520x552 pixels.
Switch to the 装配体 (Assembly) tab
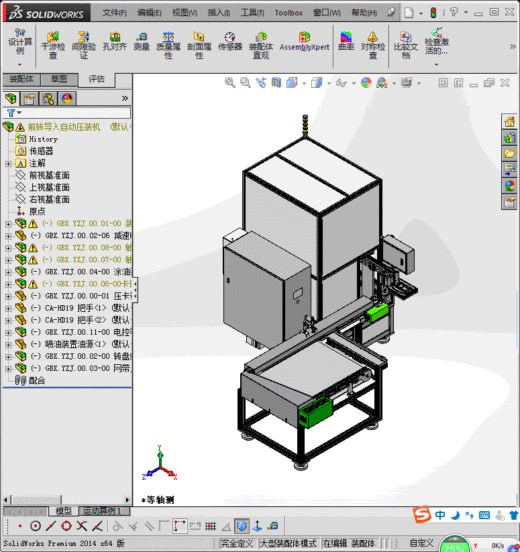coord(21,80)
